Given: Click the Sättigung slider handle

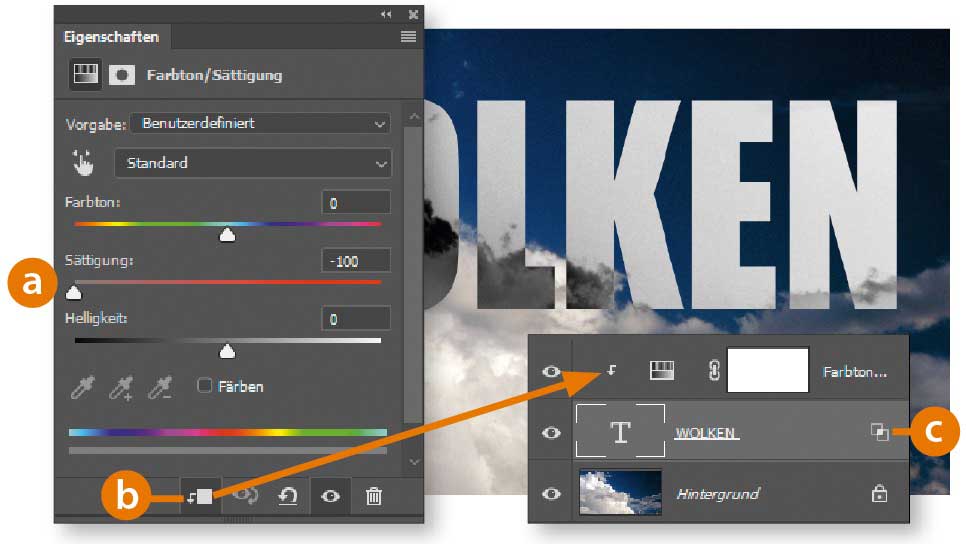Looking at the screenshot, I should (73, 292).
